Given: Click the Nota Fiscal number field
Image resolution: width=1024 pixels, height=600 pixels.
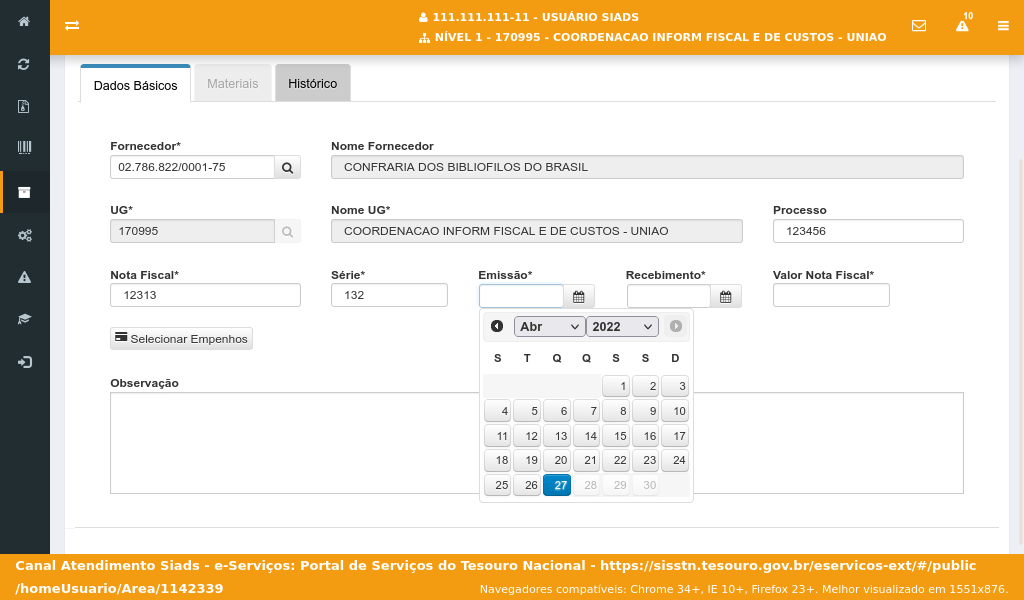Looking at the screenshot, I should [x=205, y=295].
